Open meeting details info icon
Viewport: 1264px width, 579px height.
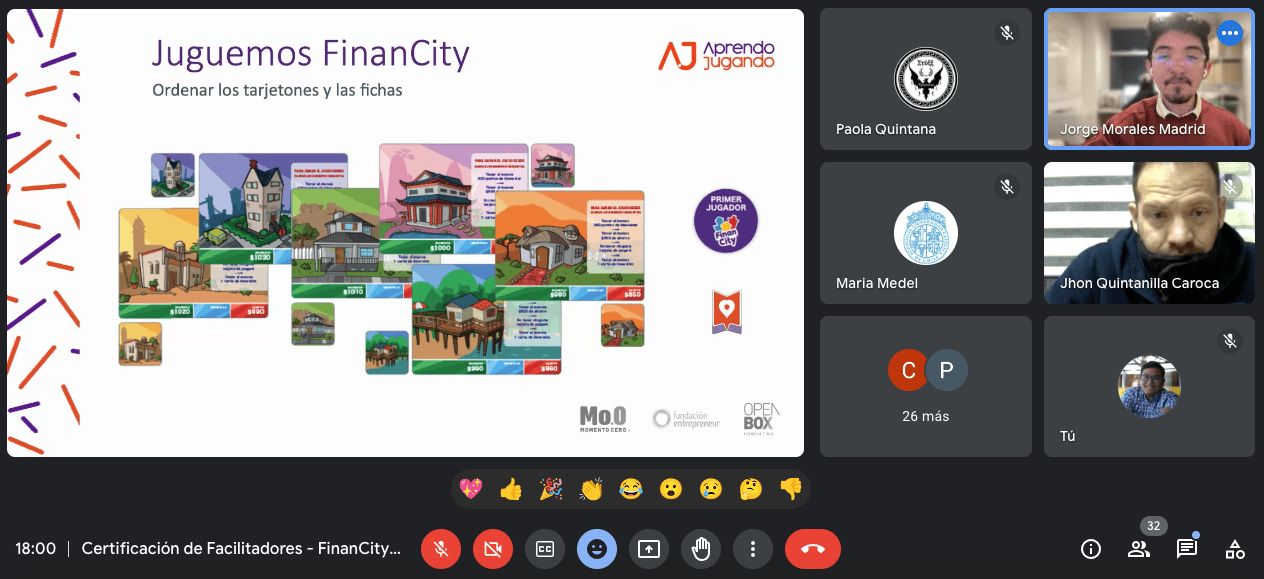coord(1091,549)
